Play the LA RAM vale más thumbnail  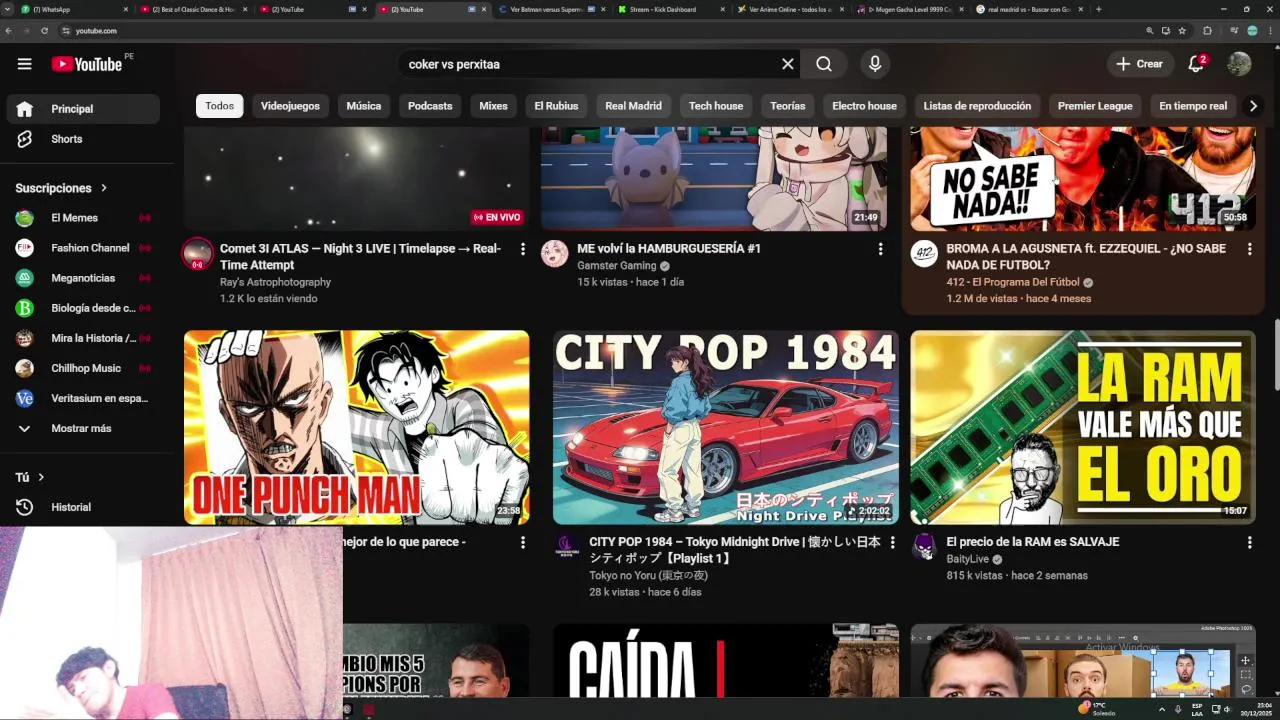1083,427
